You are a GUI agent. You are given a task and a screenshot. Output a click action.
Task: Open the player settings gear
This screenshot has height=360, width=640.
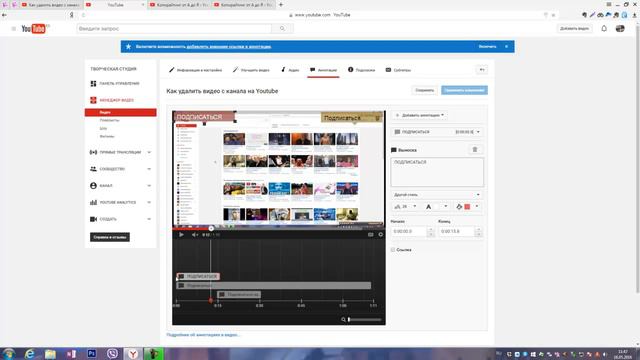point(381,235)
